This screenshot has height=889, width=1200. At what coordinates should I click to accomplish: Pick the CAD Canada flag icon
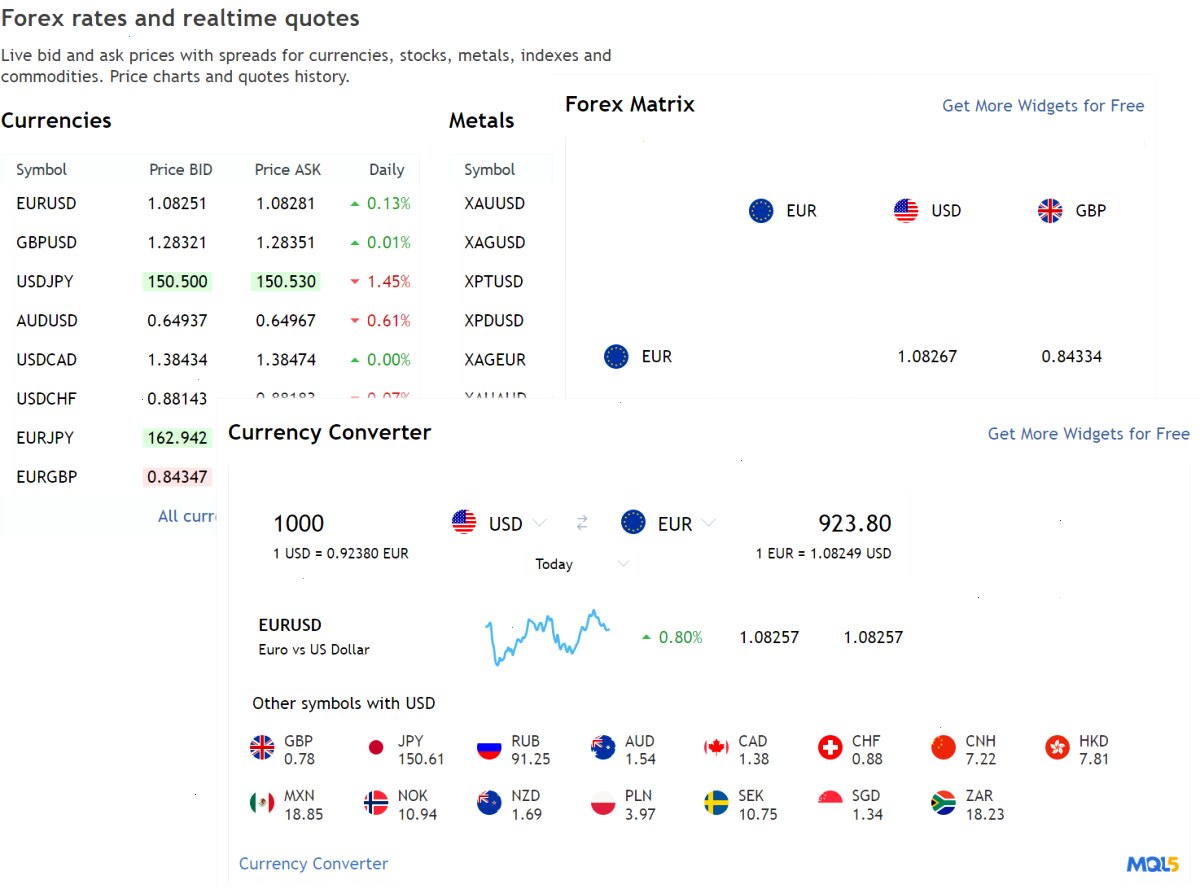point(716,747)
